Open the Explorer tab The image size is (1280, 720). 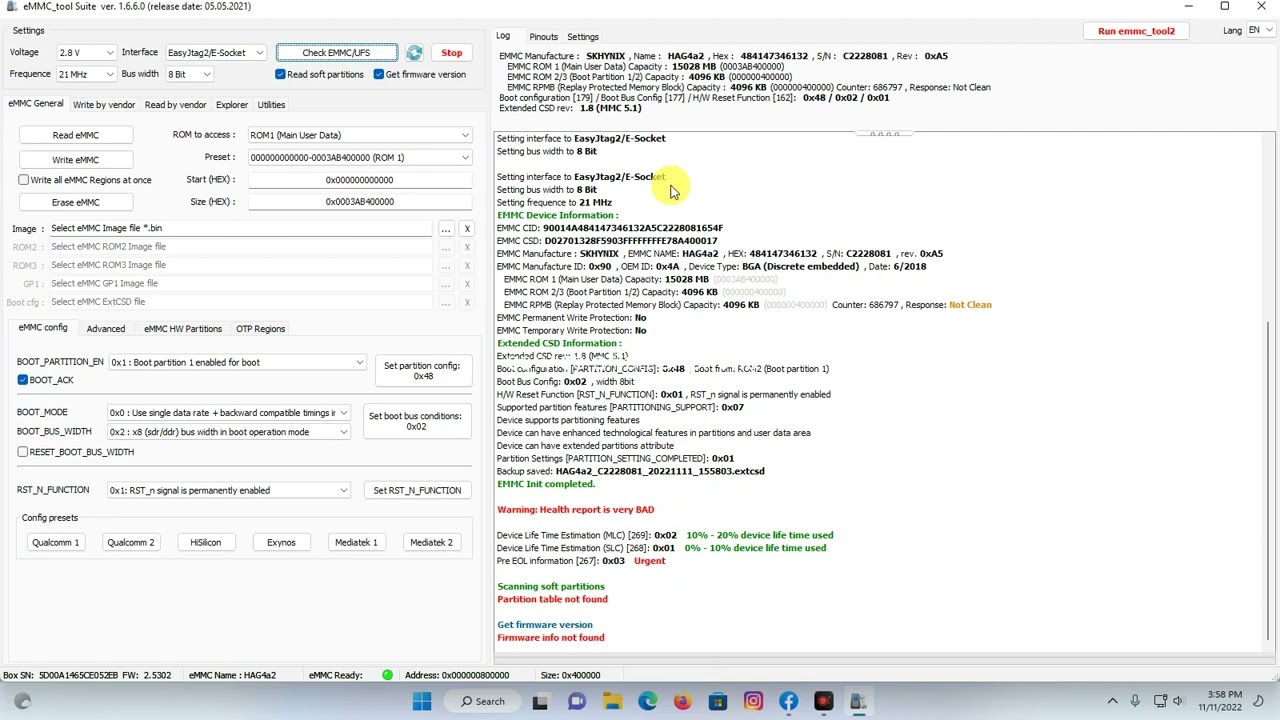pyautogui.click(x=231, y=105)
